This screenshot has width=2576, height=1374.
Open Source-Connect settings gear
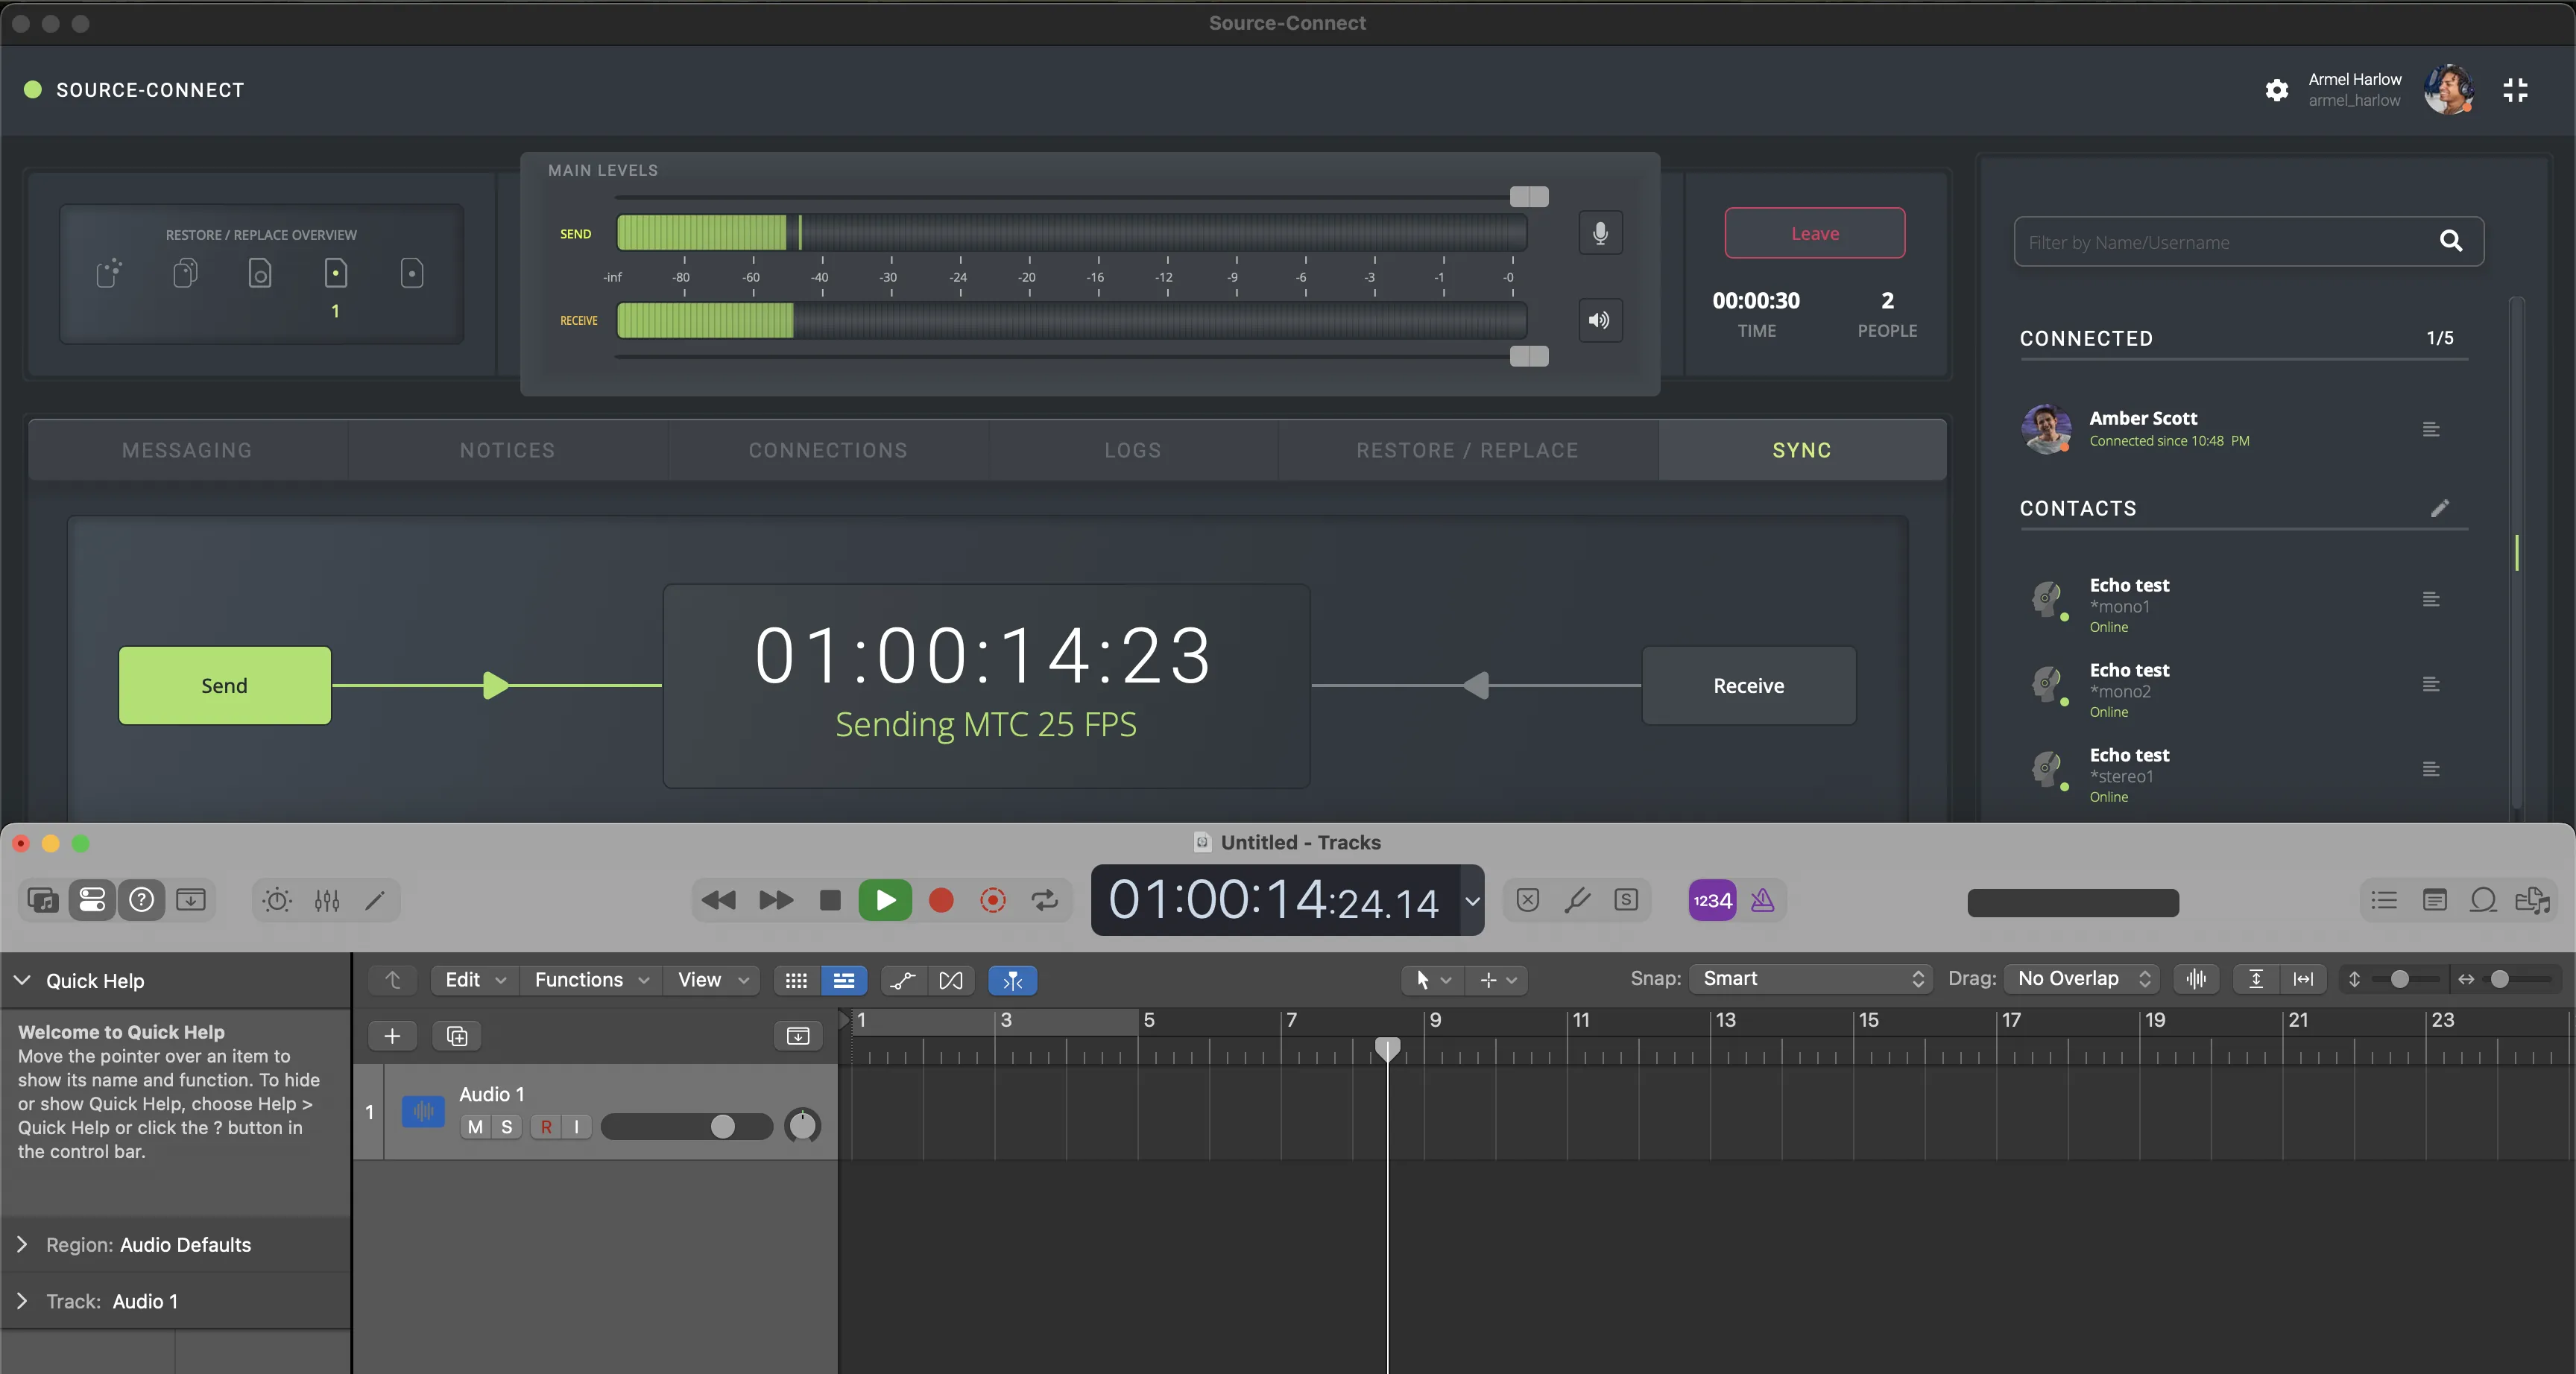coord(2276,90)
